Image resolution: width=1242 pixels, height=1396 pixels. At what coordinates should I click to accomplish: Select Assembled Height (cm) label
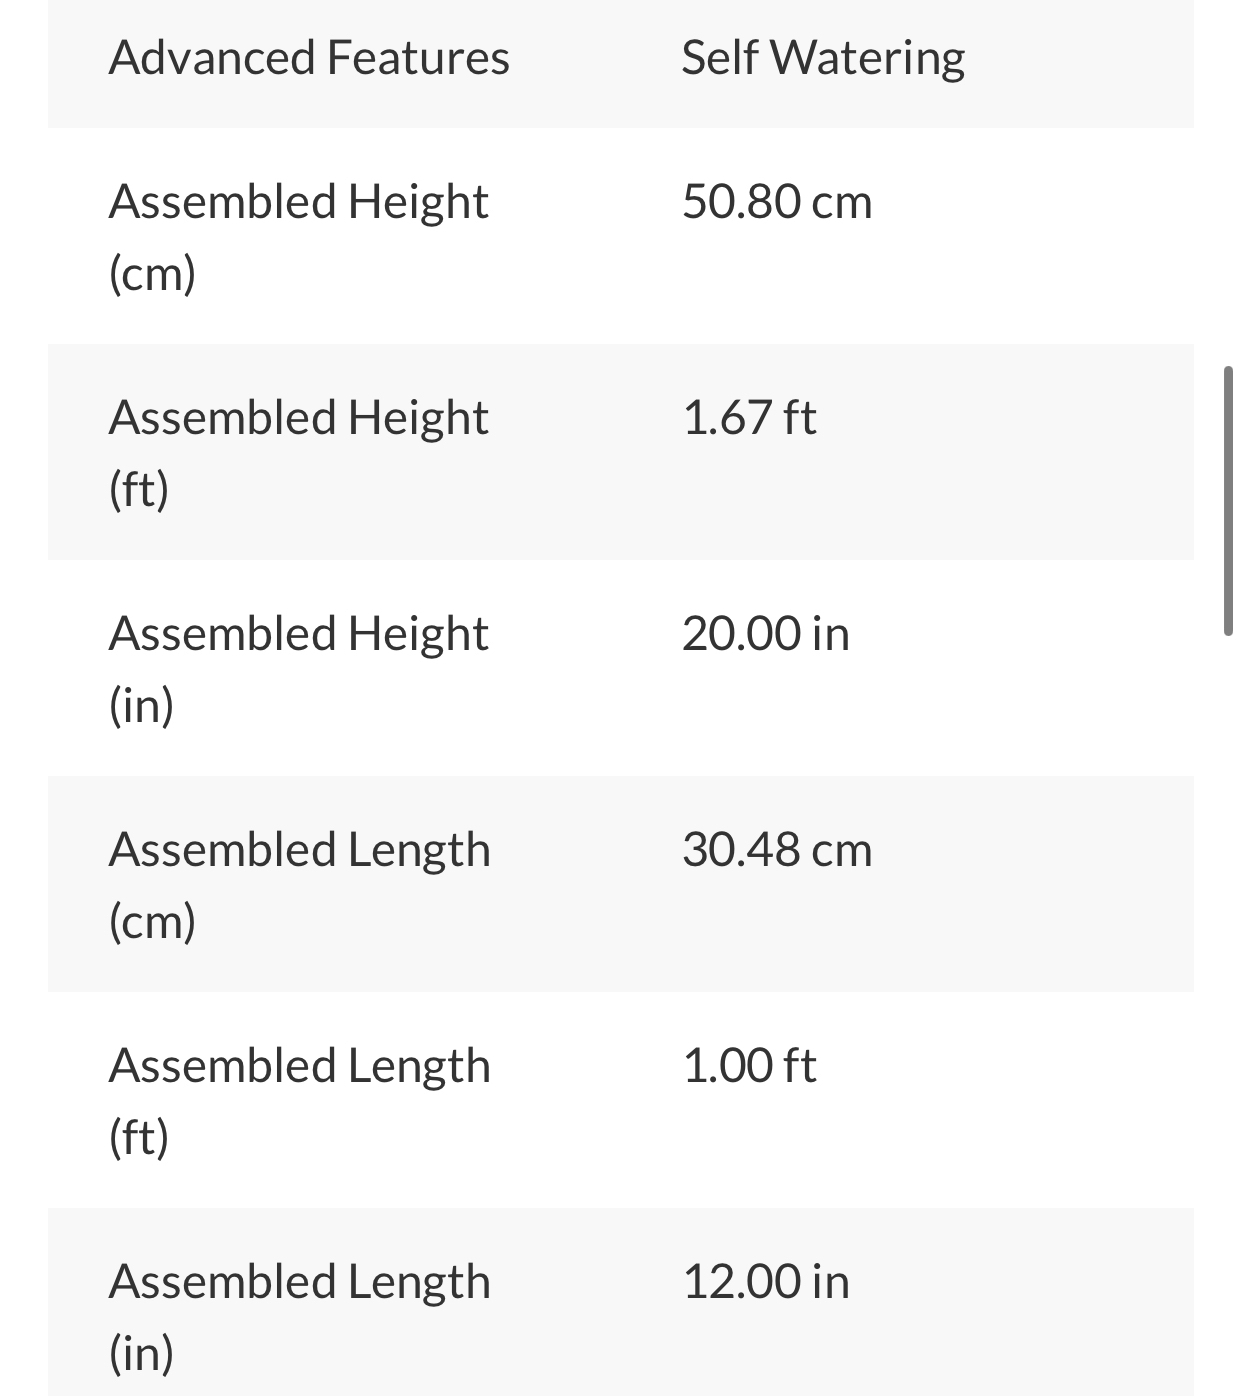tap(298, 237)
